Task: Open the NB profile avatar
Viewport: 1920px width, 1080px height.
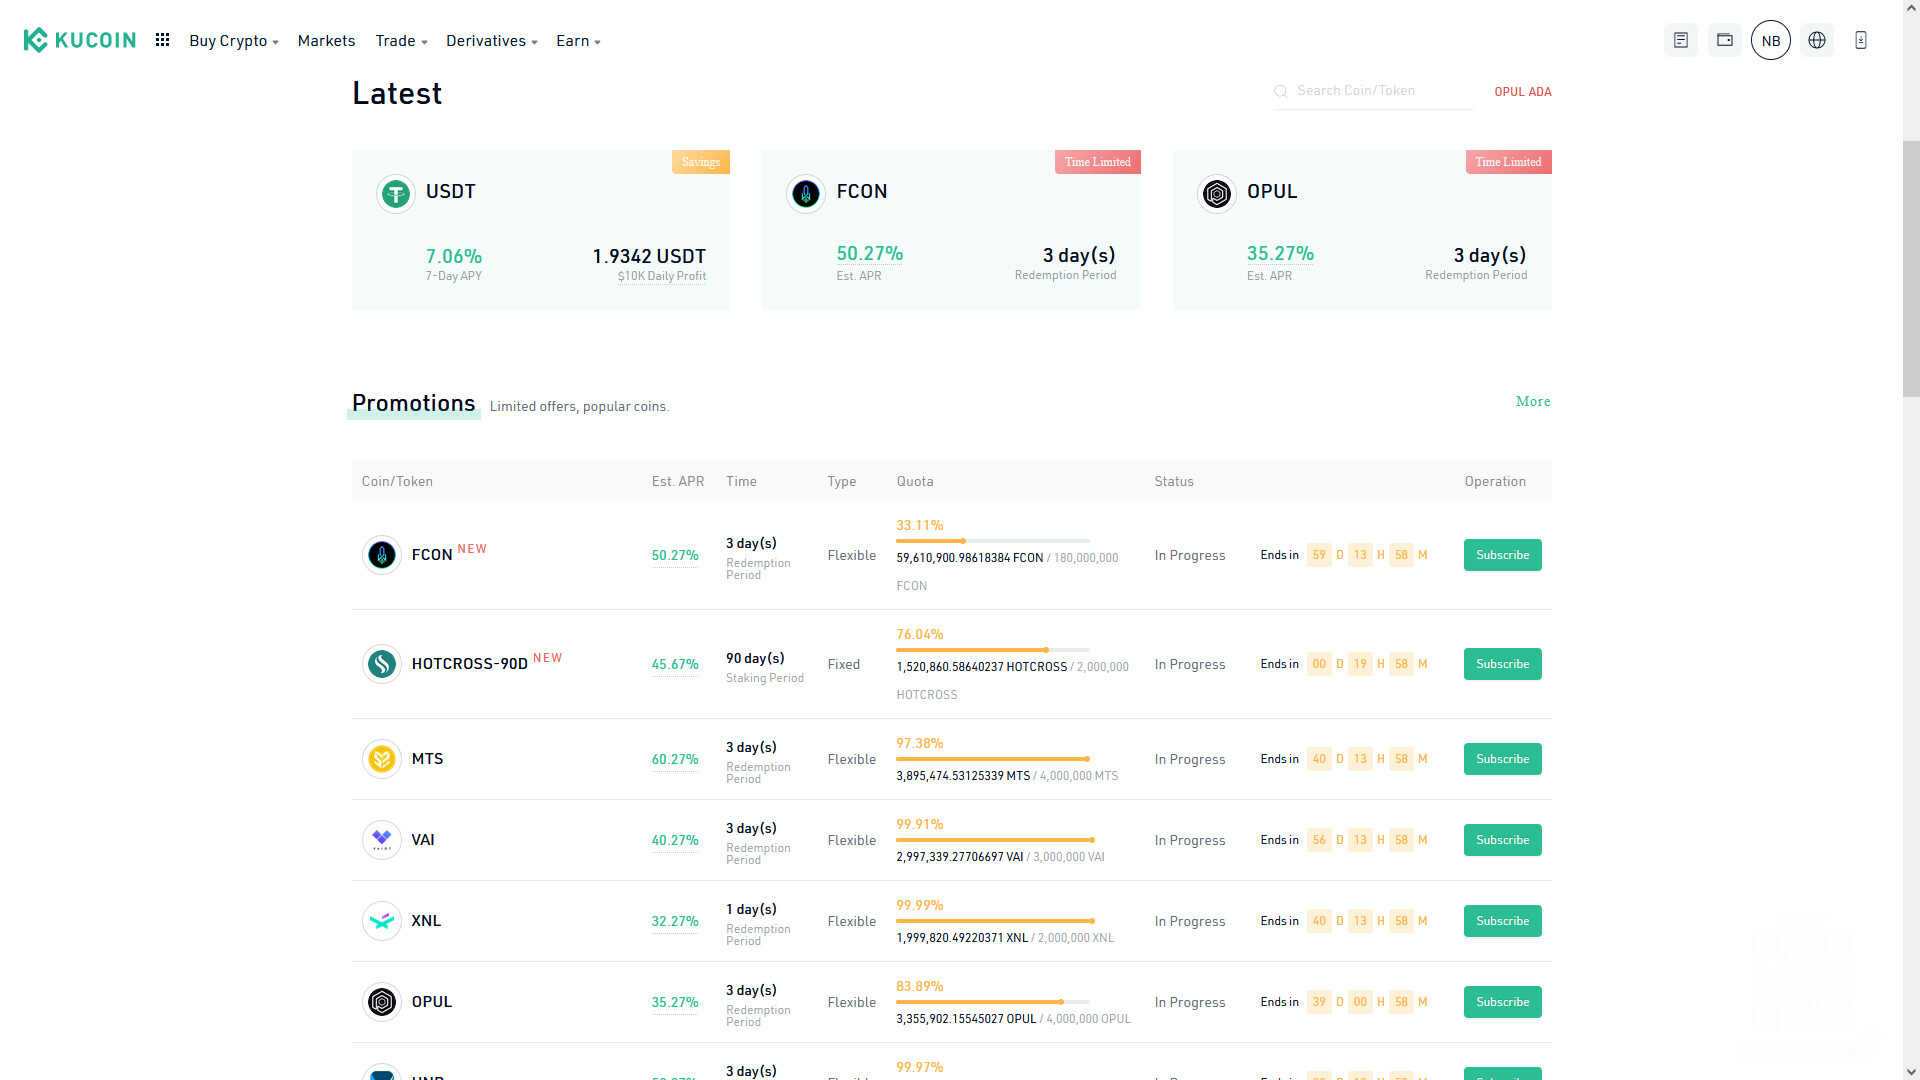Action: 1771,40
